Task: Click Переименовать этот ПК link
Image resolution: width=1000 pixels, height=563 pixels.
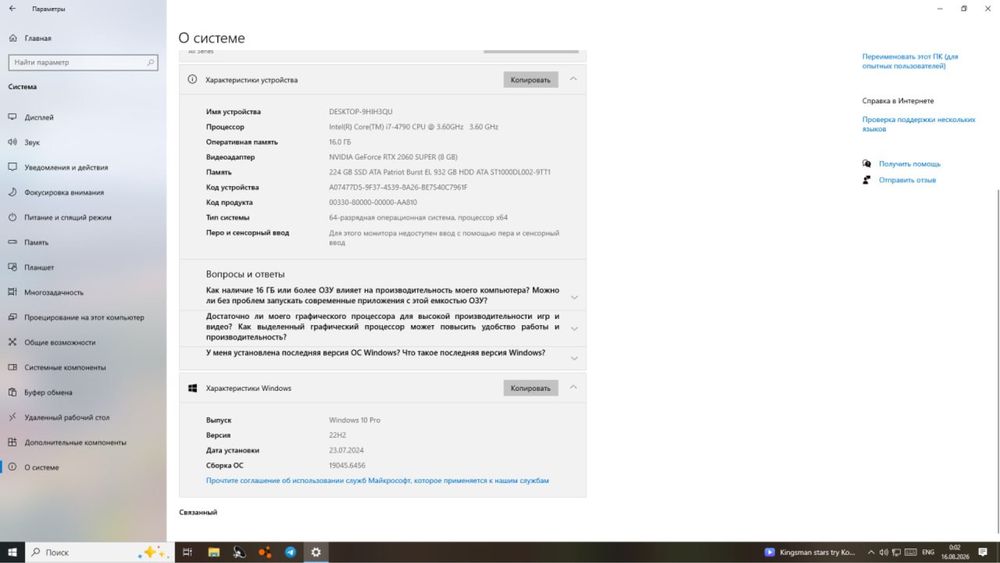Action: (910, 61)
